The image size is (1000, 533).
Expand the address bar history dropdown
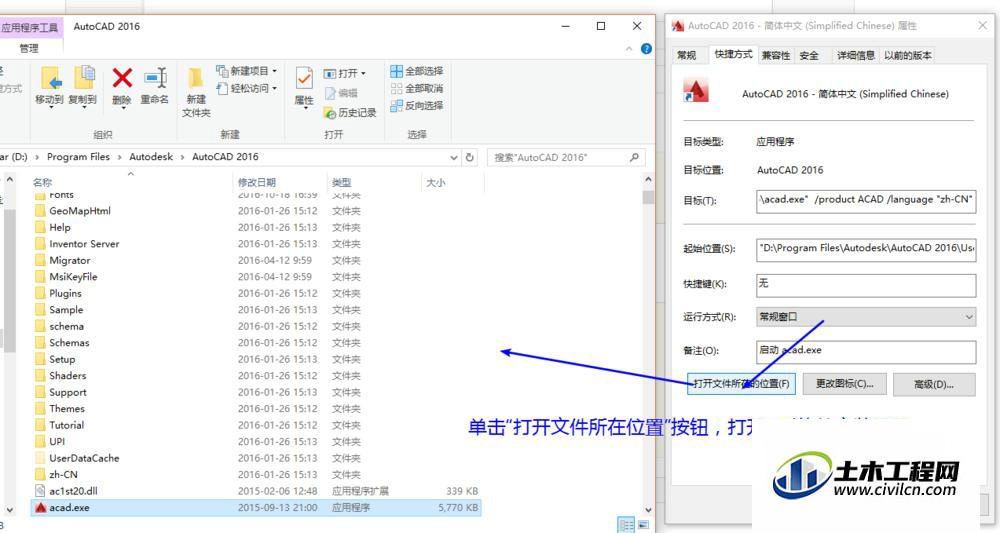453,157
